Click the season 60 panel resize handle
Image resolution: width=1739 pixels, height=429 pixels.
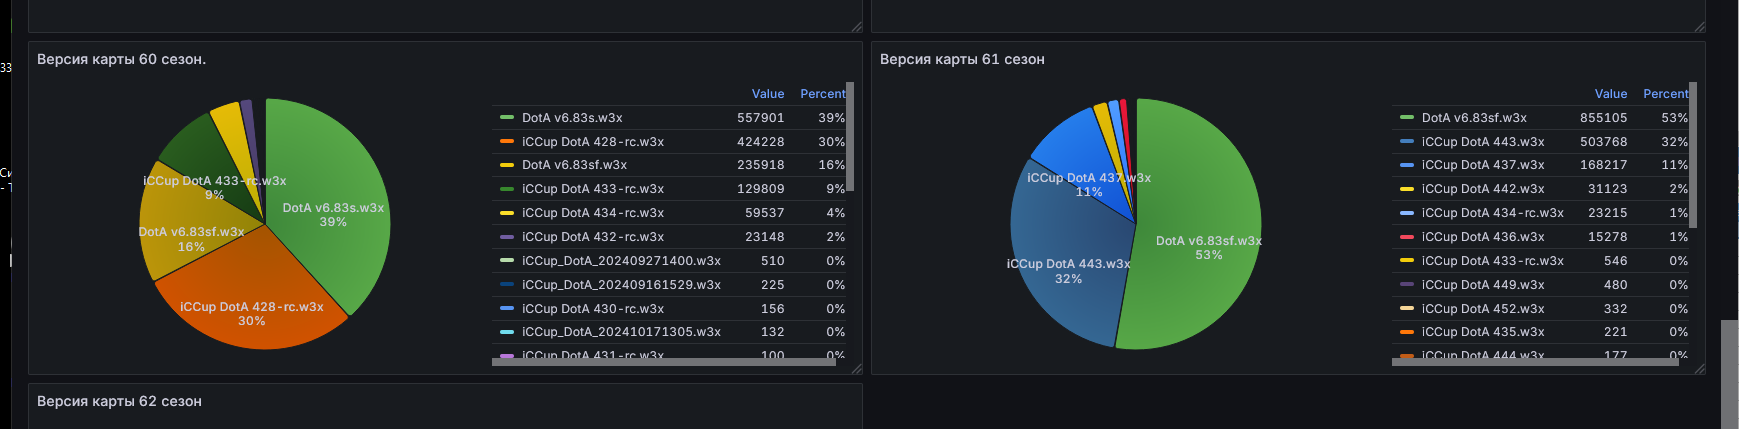[x=856, y=369]
